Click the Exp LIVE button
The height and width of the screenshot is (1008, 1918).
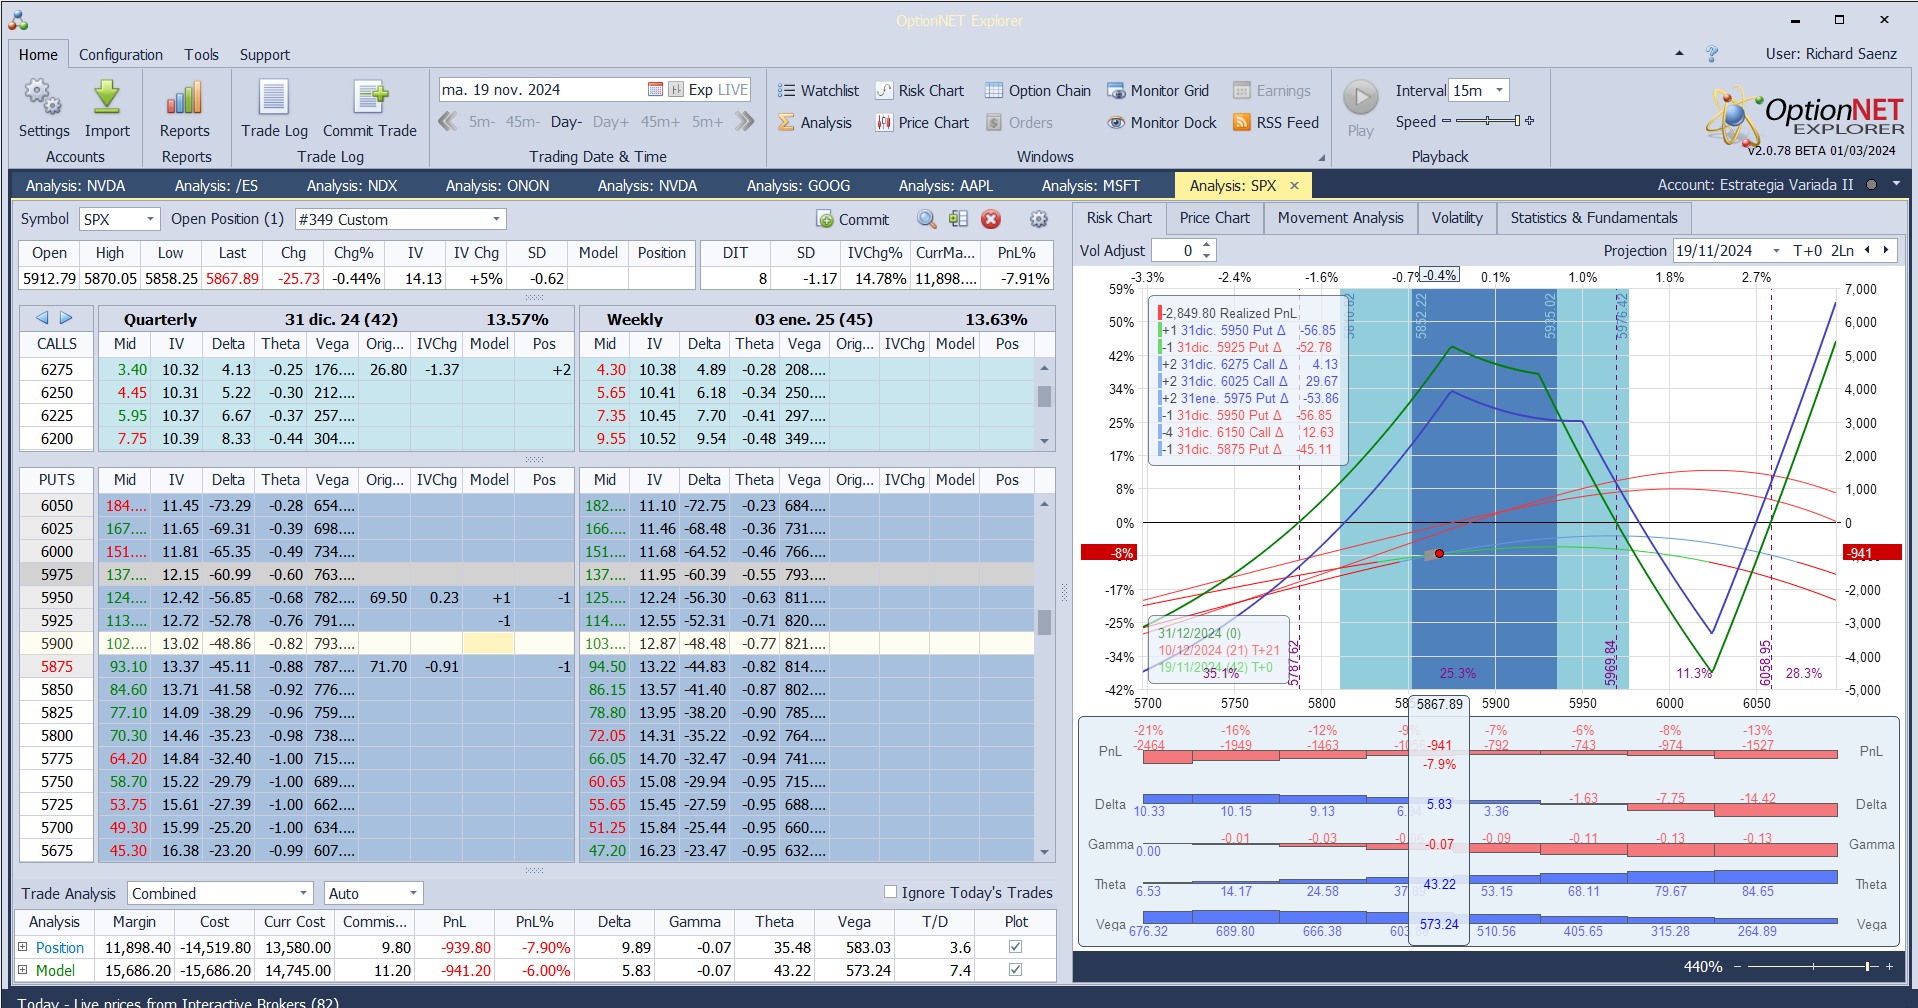pyautogui.click(x=718, y=90)
